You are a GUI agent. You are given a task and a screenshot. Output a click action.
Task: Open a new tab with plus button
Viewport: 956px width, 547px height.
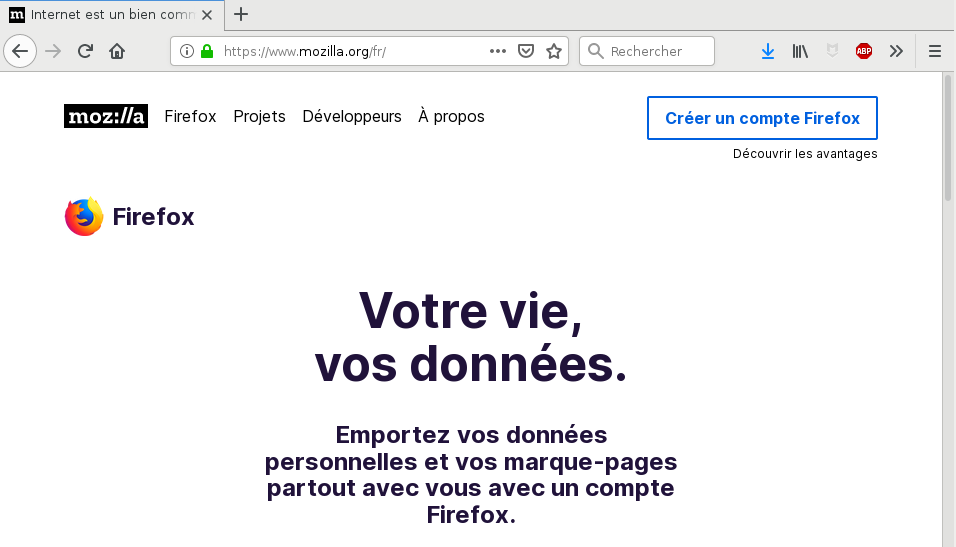pos(241,14)
